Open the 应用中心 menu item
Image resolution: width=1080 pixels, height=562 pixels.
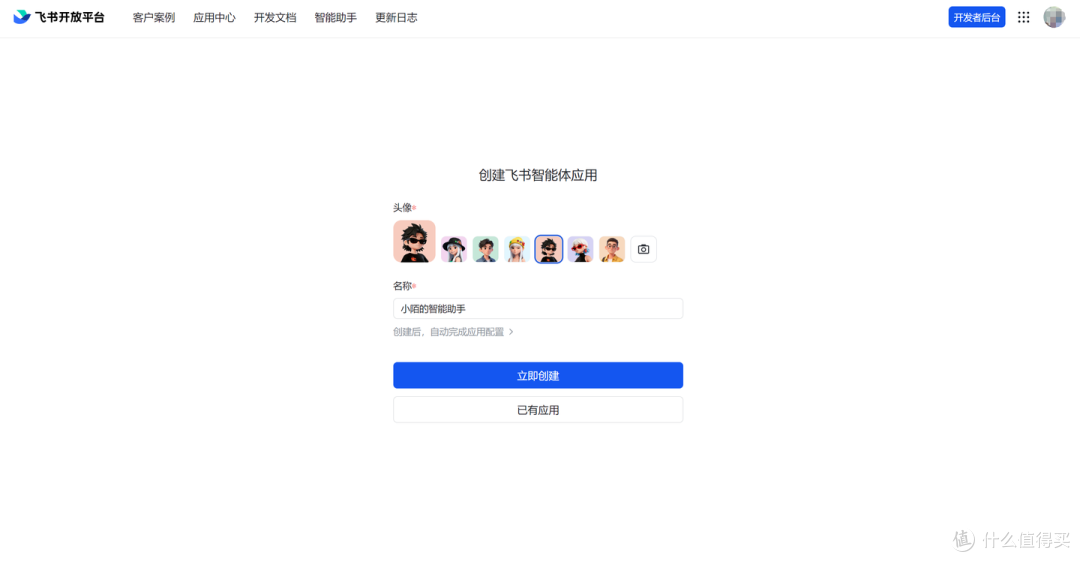pyautogui.click(x=214, y=18)
